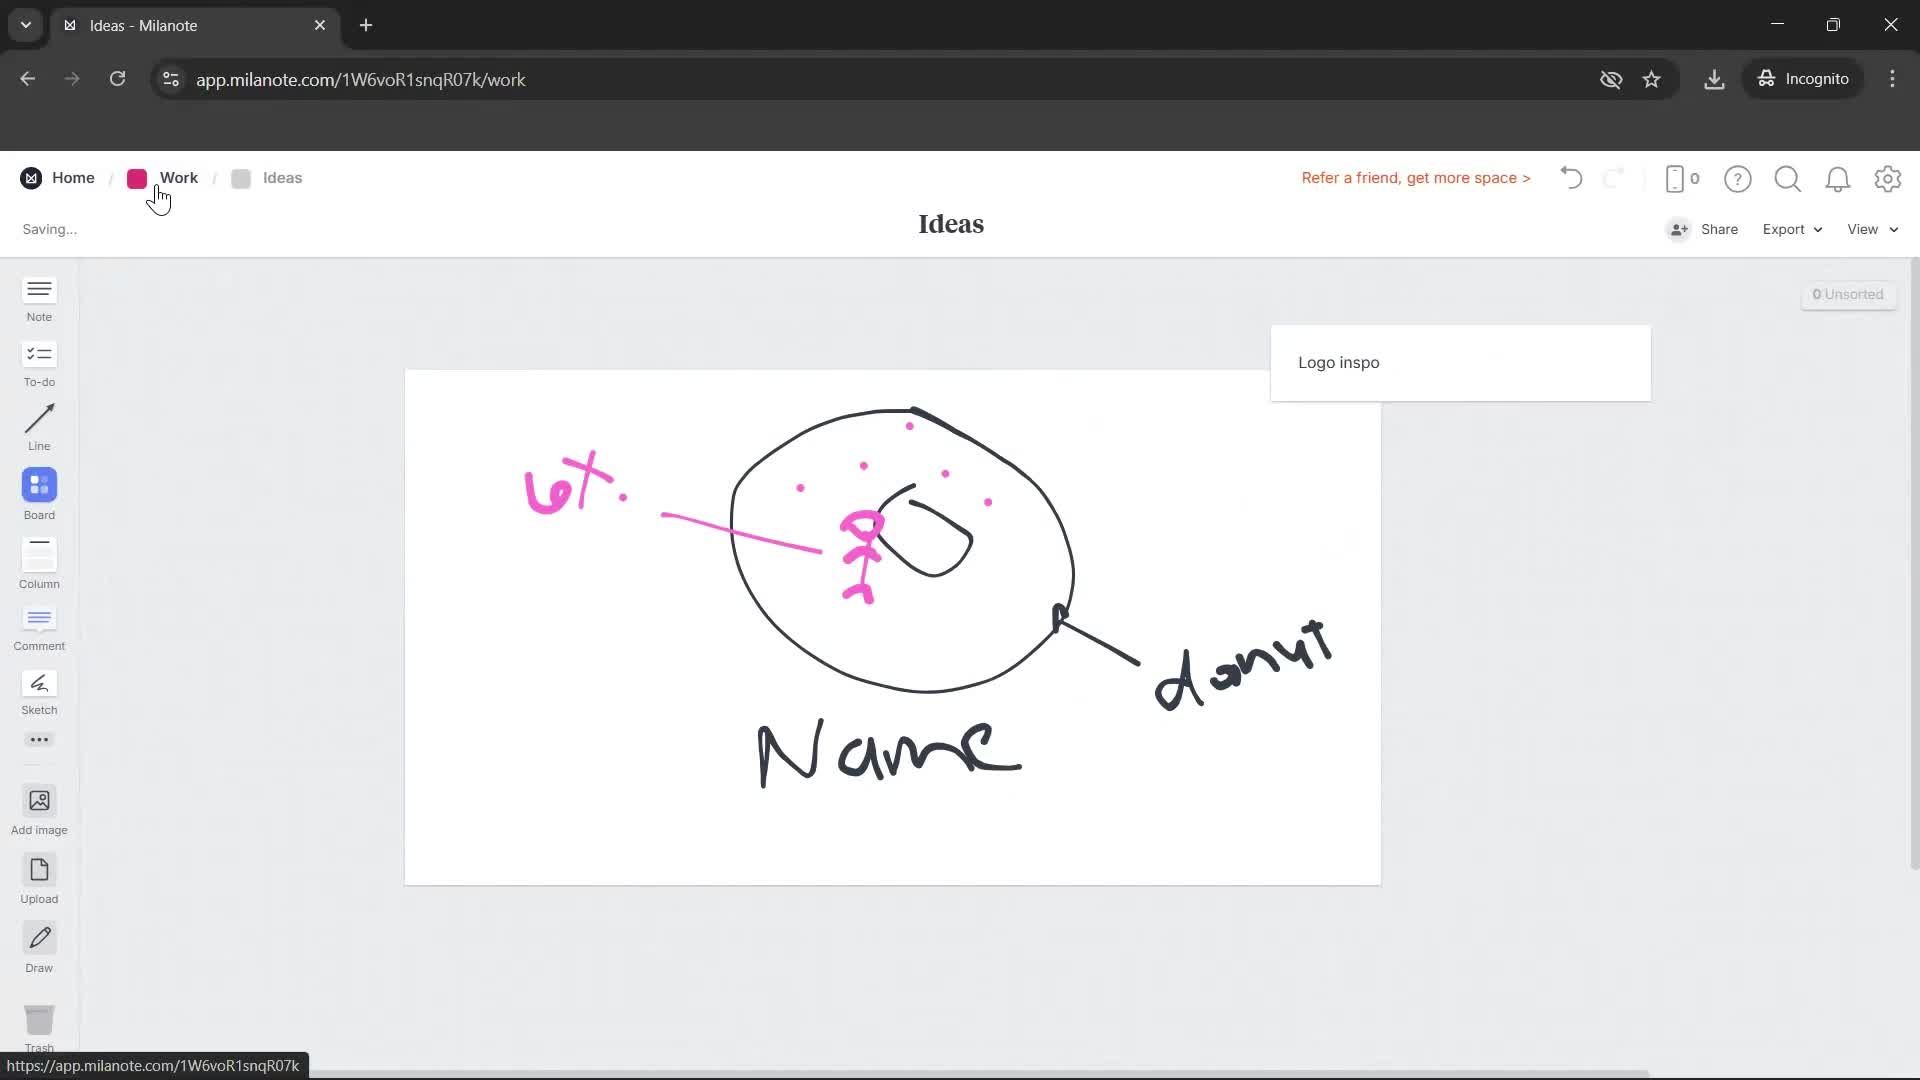
Task: Click the pink Work board color swatch
Action: pyautogui.click(x=137, y=178)
